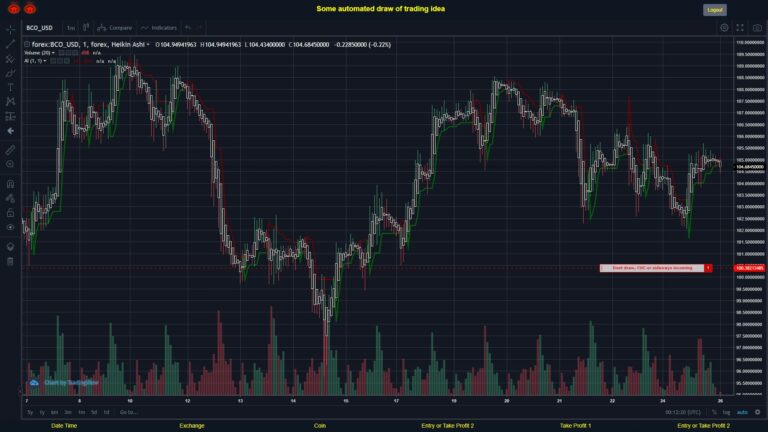This screenshot has height=432, width=768.
Task: Expand the Volume (20) indicator dropdown
Action: click(x=53, y=53)
